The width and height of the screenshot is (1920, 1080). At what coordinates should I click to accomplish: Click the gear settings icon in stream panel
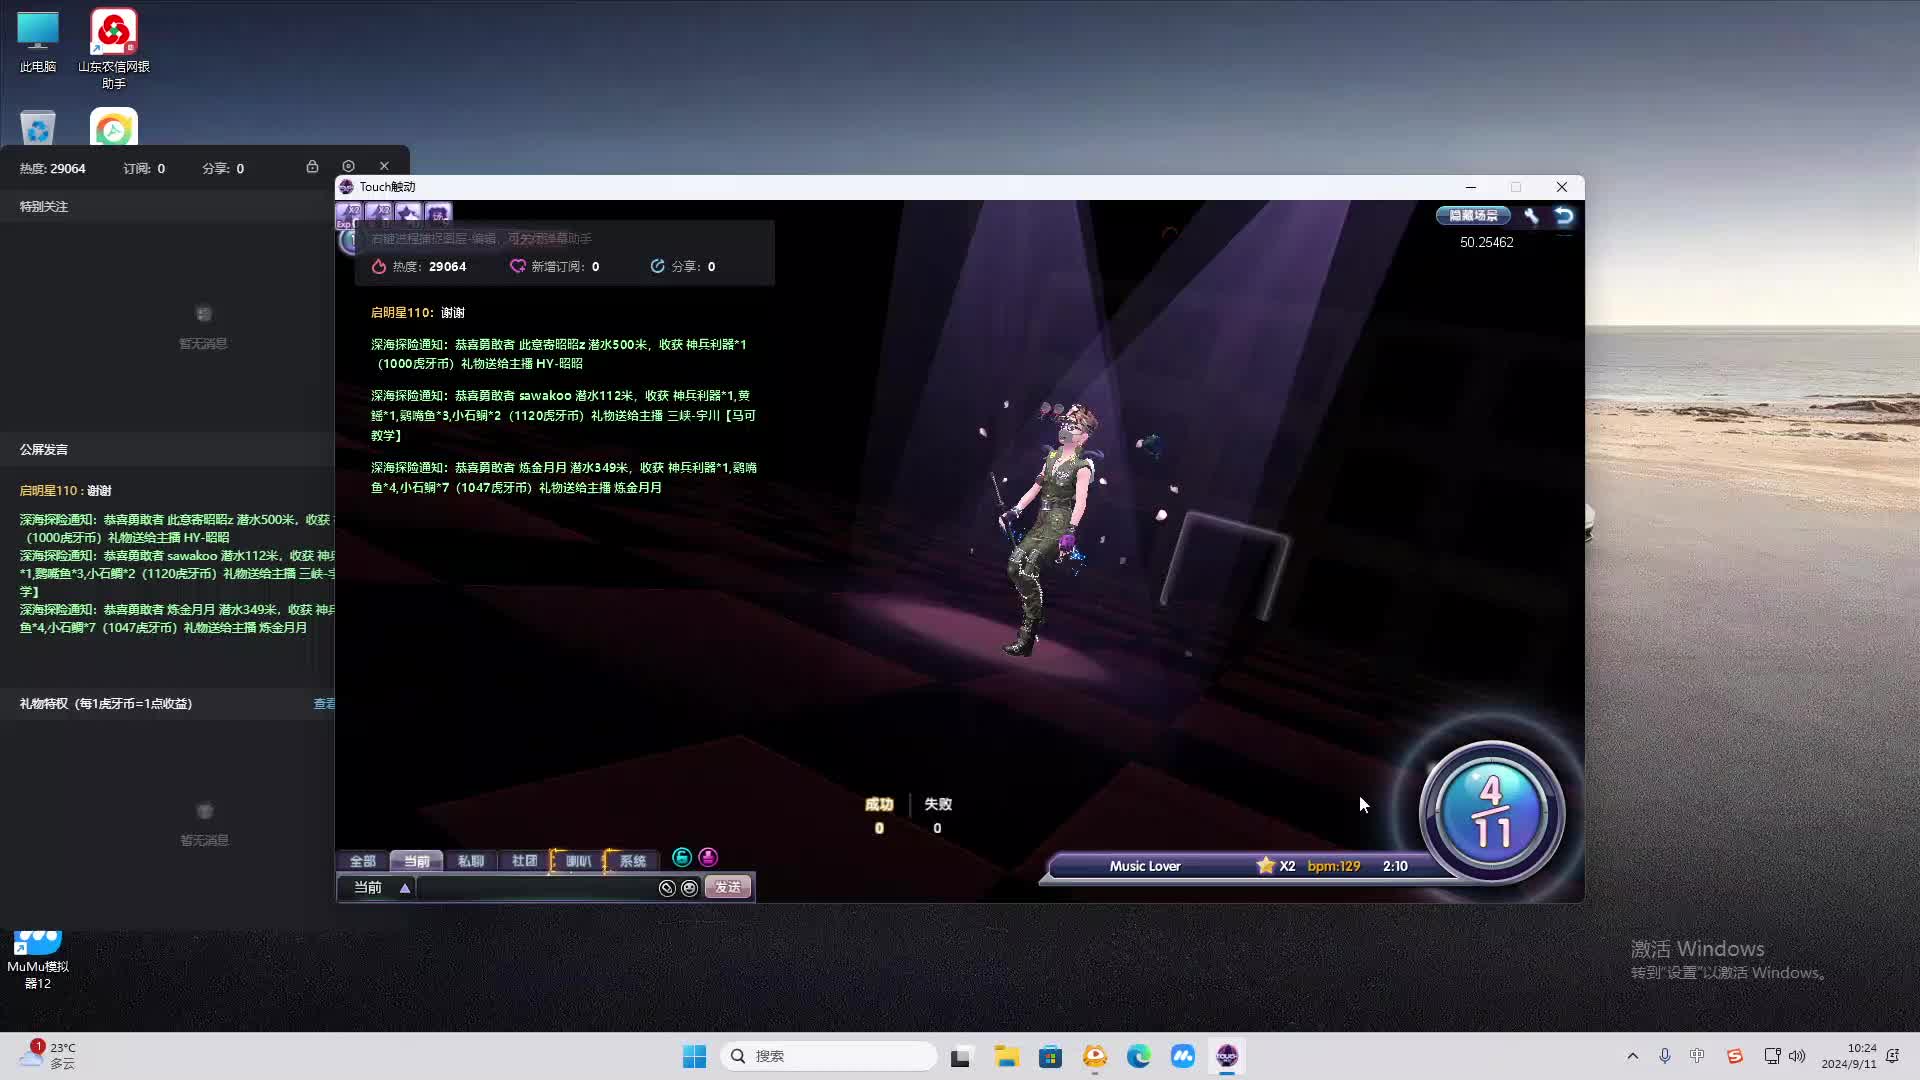coord(348,167)
